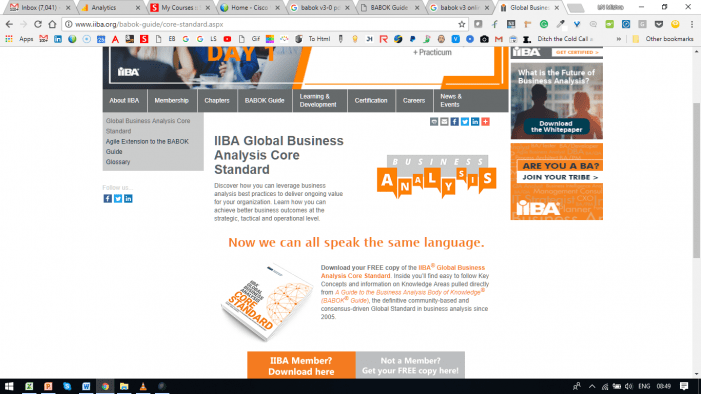
Task: Open the Careers menu
Action: [x=414, y=101]
